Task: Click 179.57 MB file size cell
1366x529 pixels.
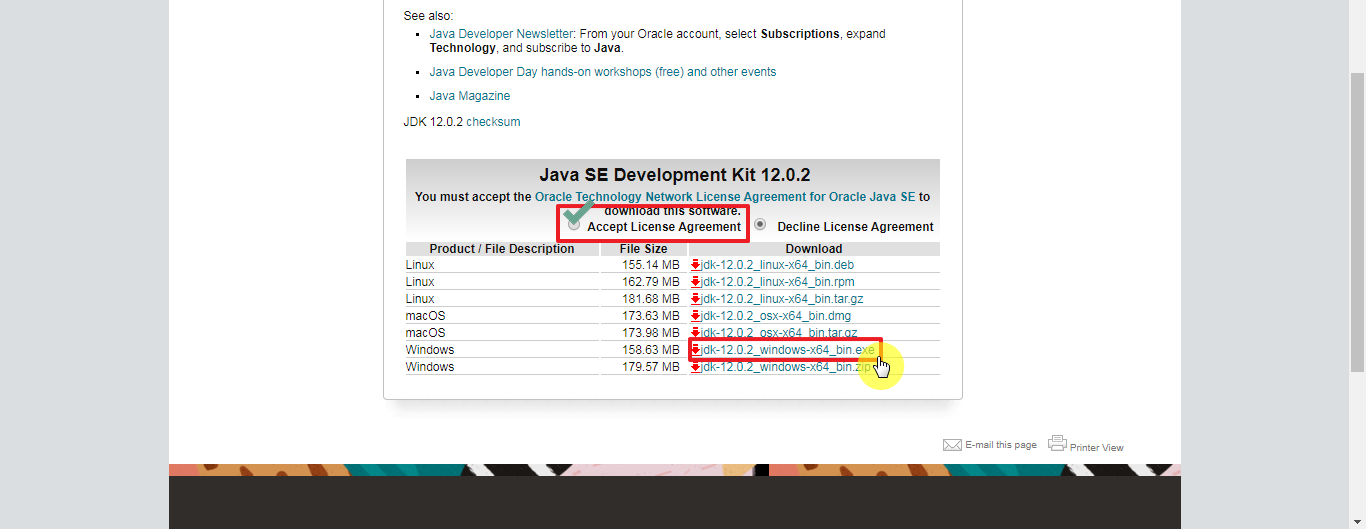Action: [x=650, y=367]
